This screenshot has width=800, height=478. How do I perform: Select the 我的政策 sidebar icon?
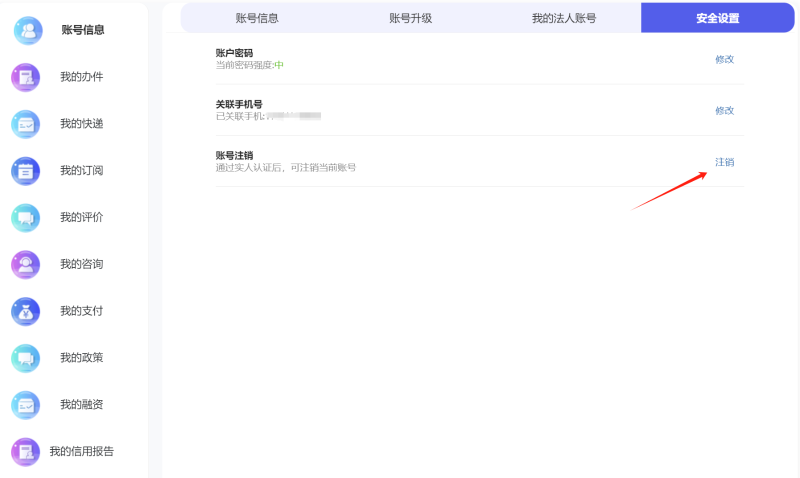(x=26, y=358)
